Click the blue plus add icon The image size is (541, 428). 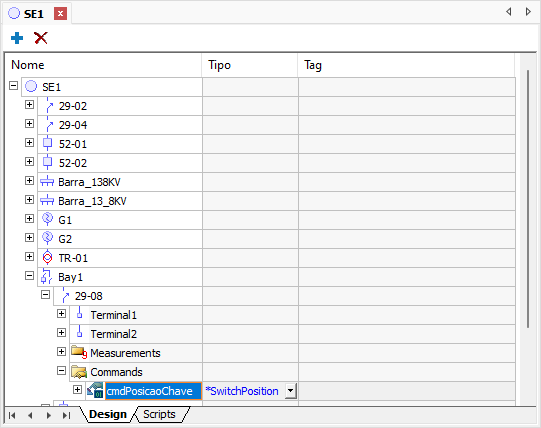point(17,38)
